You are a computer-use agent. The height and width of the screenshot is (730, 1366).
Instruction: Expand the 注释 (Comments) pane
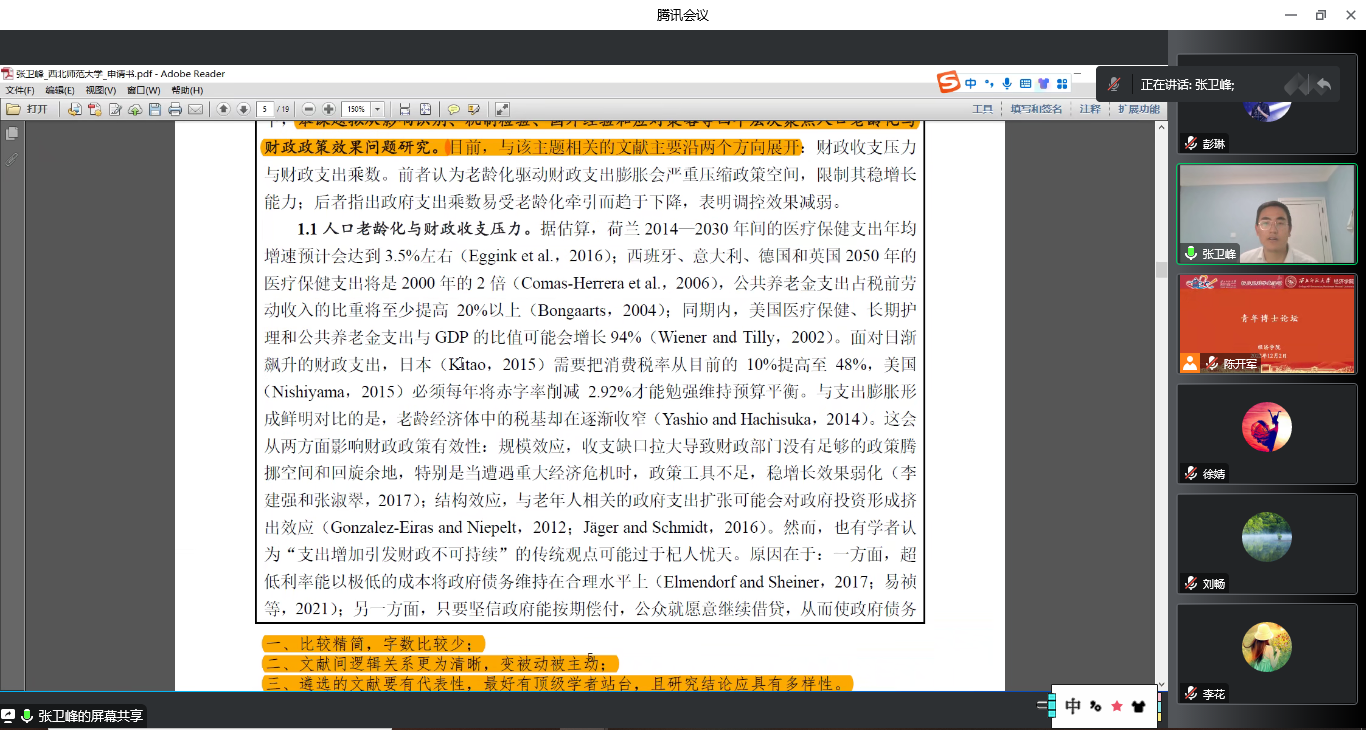(1089, 109)
